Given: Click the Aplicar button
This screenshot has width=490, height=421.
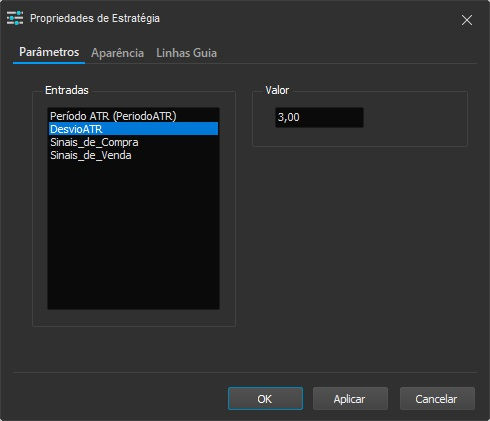Looking at the screenshot, I should pos(350,399).
